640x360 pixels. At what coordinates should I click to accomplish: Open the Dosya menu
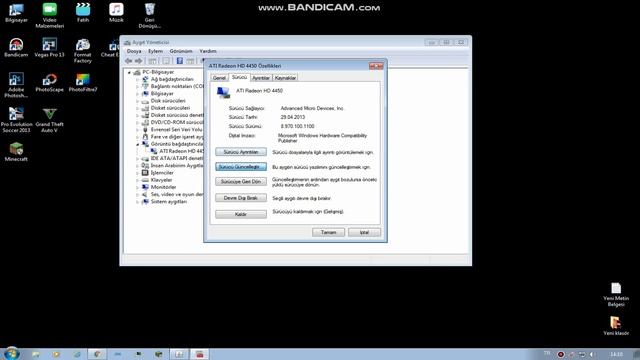134,51
